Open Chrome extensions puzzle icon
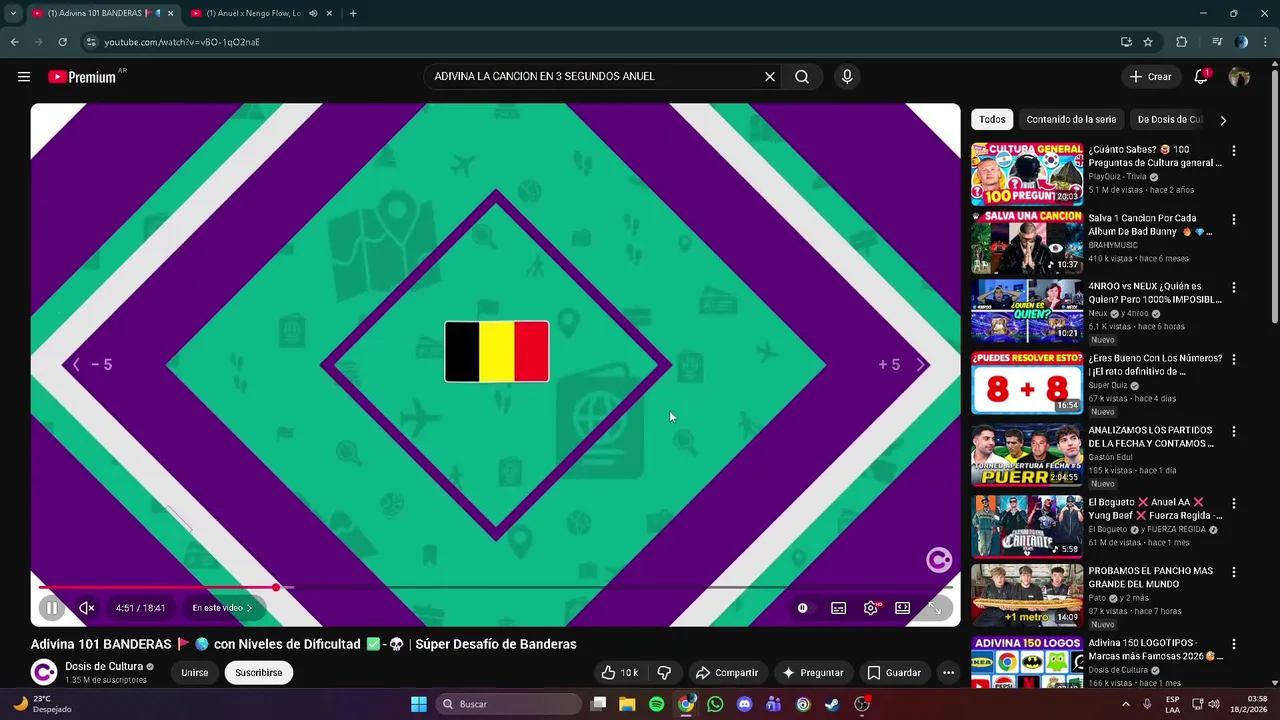This screenshot has width=1280, height=720. pyautogui.click(x=1181, y=42)
